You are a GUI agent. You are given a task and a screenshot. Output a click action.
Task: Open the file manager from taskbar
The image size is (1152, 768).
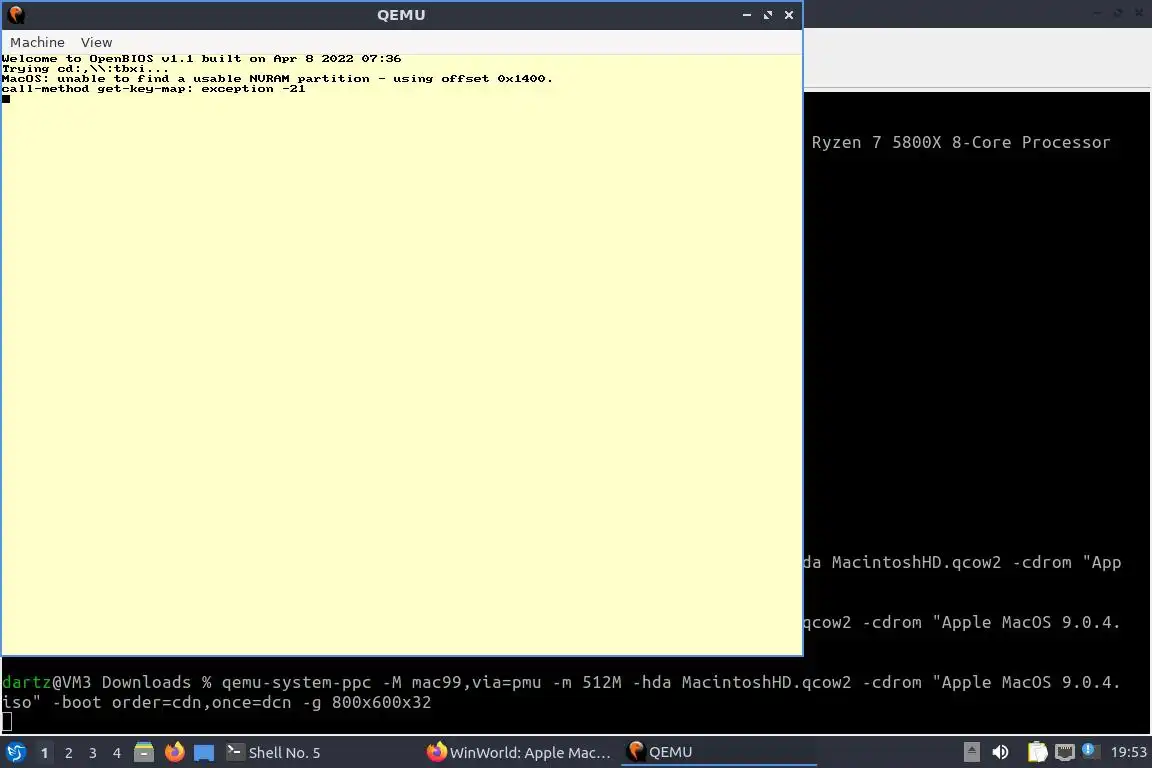click(x=144, y=753)
